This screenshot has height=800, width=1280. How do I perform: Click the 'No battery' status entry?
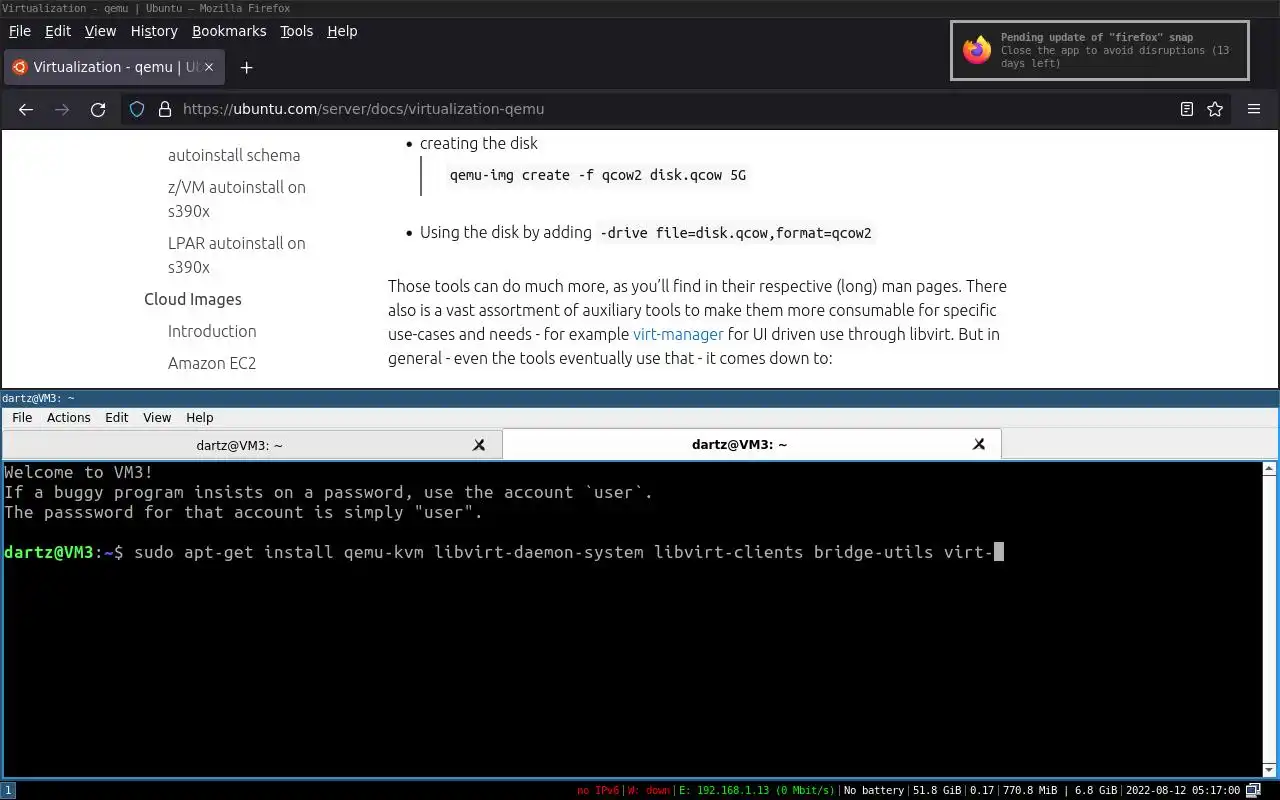tap(874, 790)
